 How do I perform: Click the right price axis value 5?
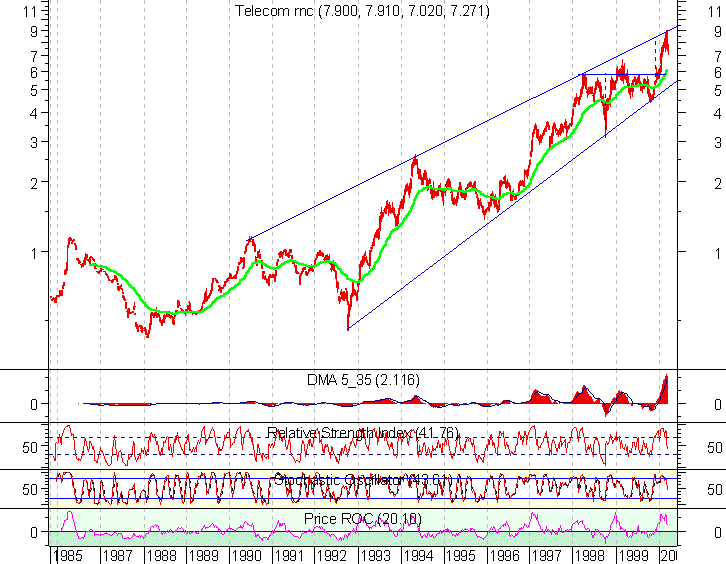point(718,90)
